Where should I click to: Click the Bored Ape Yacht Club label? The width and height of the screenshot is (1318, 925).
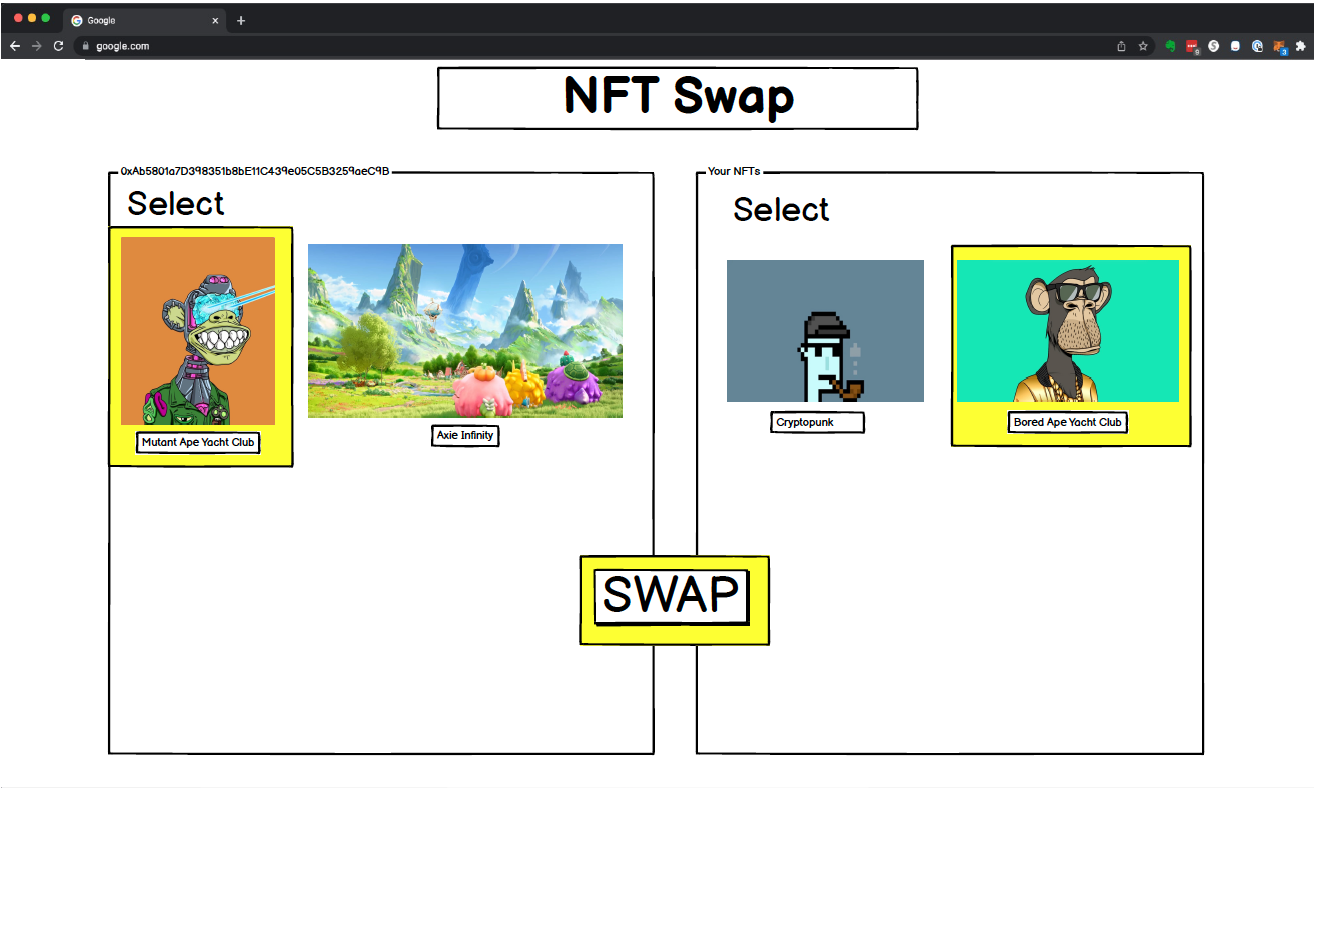1068,422
